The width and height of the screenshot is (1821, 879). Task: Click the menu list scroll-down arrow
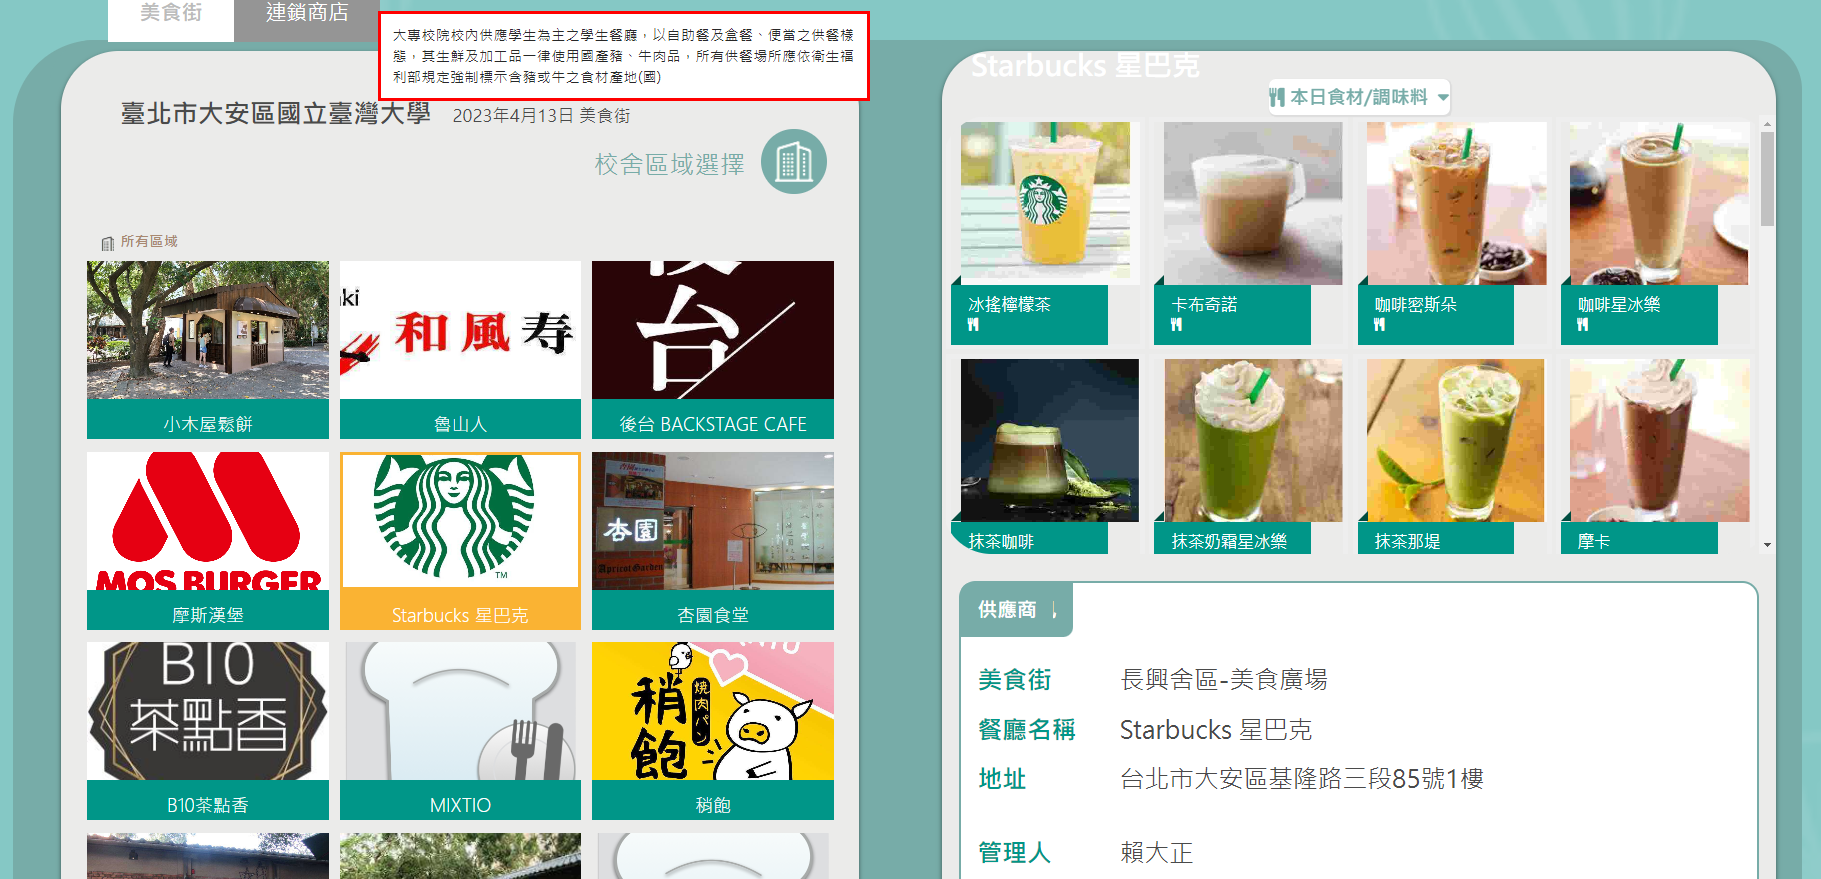1767,545
